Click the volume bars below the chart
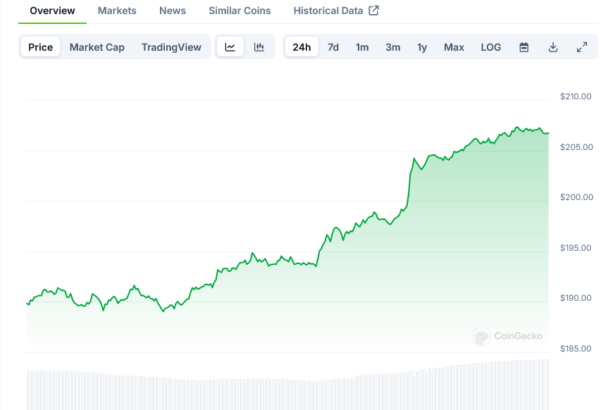The height and width of the screenshot is (410, 615). [x=290, y=388]
